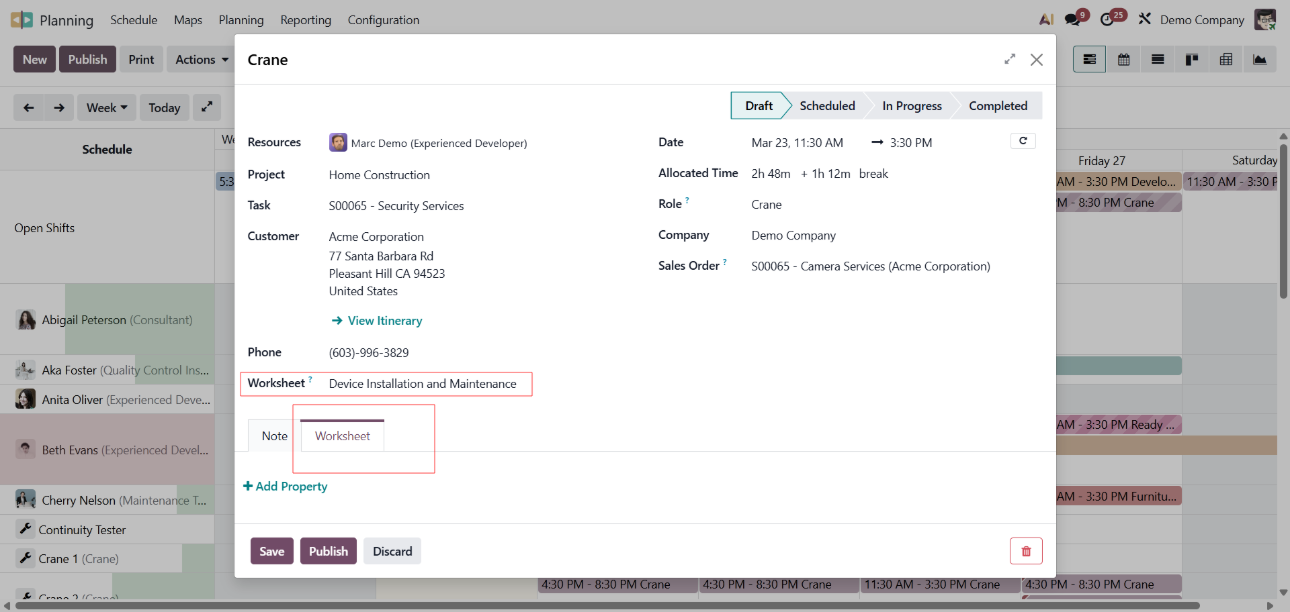Viewport: 1290px width, 612px height.
Task: Switch to the pivot table view icon
Action: [x=1226, y=60]
